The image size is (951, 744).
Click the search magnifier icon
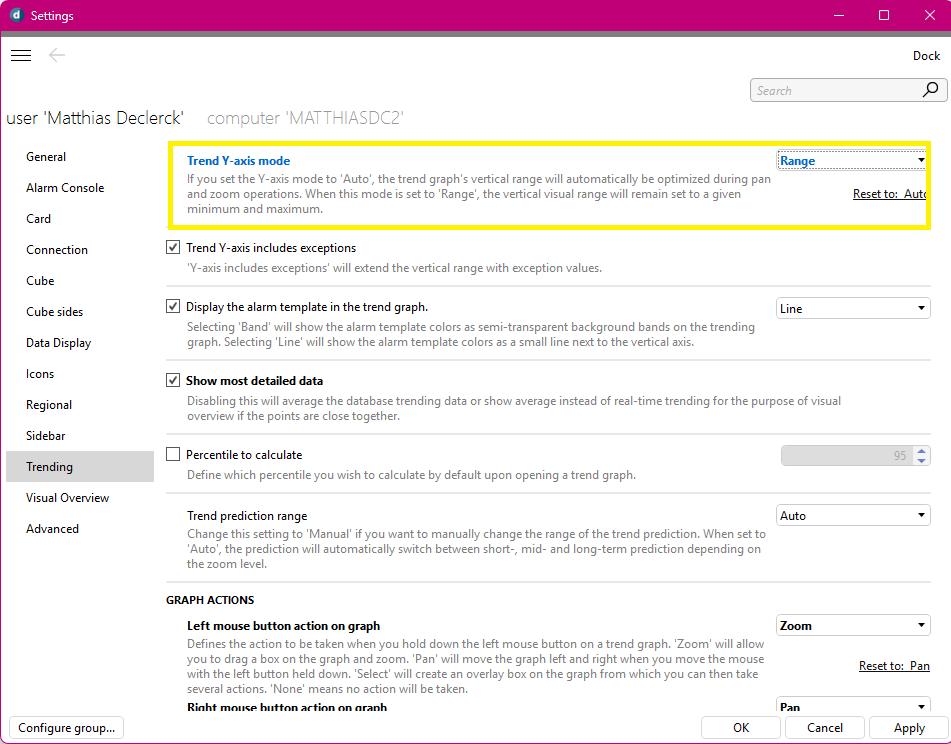point(930,90)
